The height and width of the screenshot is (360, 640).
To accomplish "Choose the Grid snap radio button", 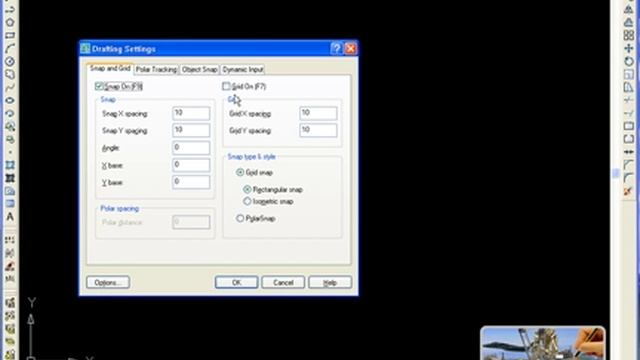I will tap(240, 173).
